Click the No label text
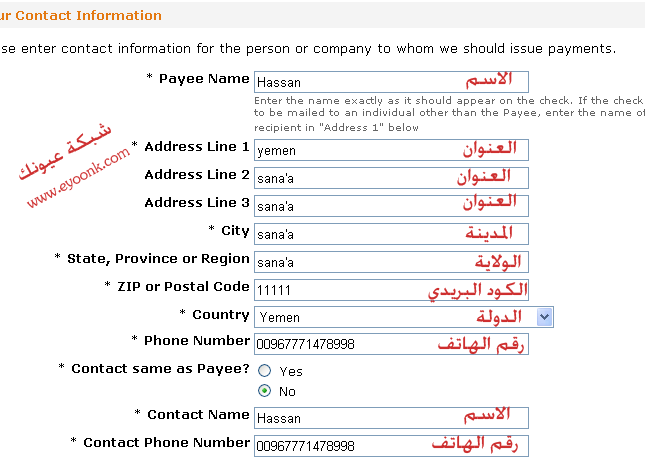Image resolution: width=645 pixels, height=474 pixels. pyautogui.click(x=287, y=391)
